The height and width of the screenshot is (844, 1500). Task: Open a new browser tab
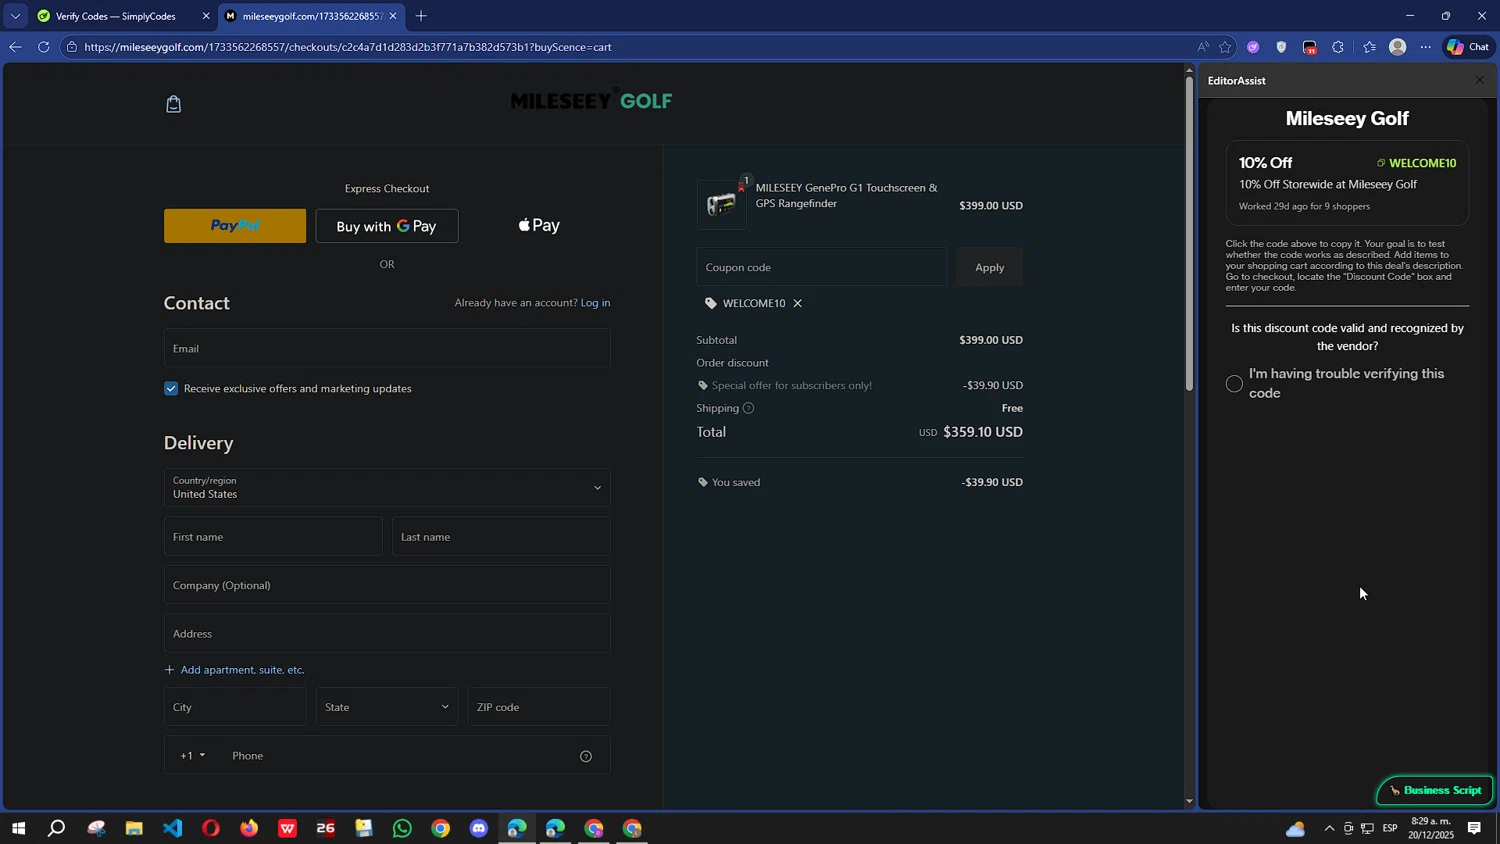click(x=421, y=16)
